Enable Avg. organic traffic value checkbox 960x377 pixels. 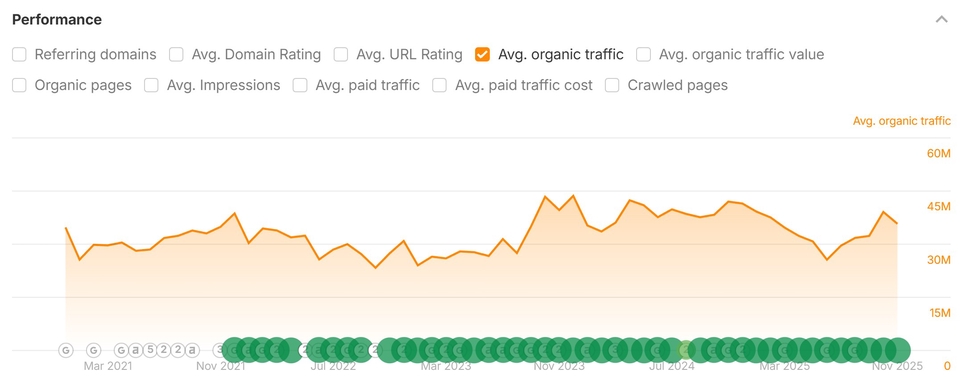pos(643,54)
